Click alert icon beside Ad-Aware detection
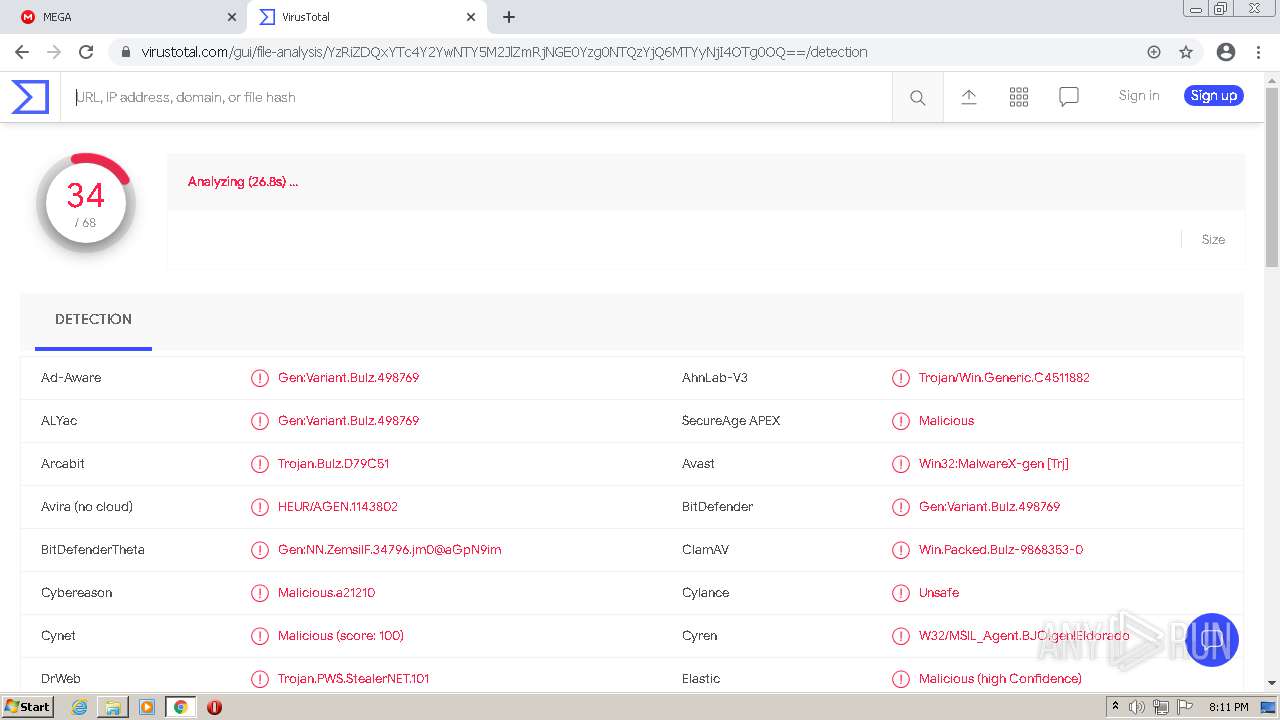1280x720 pixels. click(260, 378)
